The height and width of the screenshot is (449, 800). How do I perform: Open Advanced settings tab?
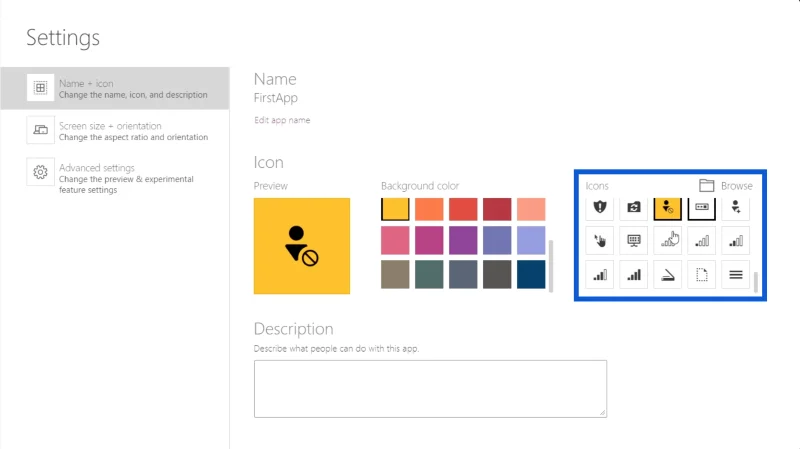point(115,178)
